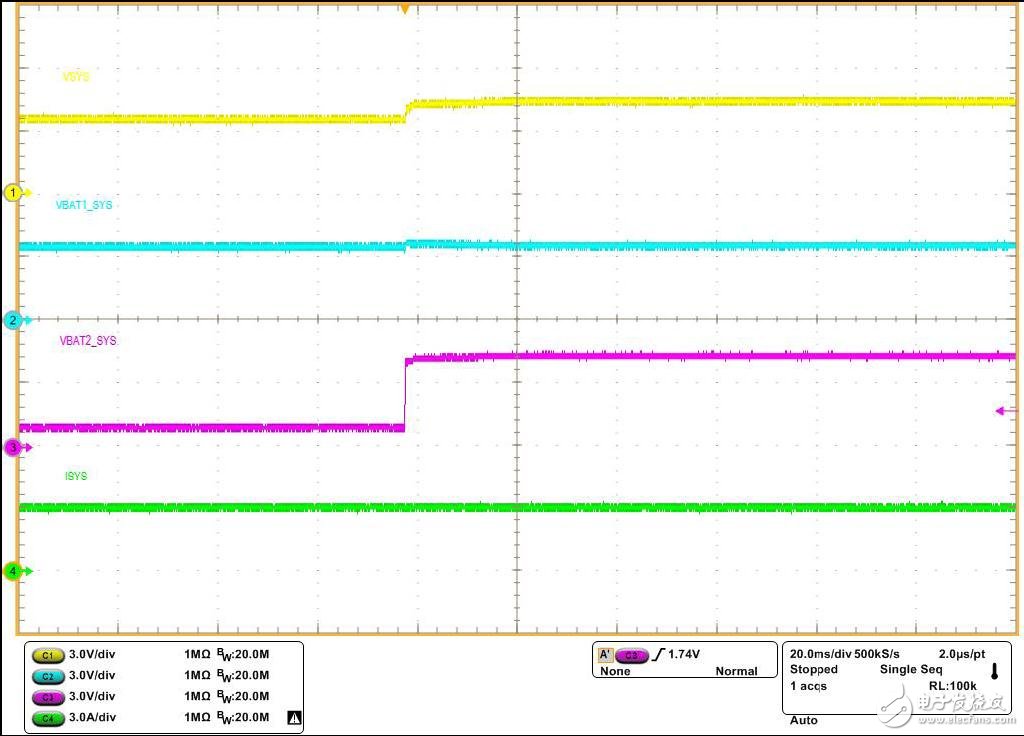Select the orange trigger position marker at top
1024x736 pixels.
click(x=404, y=8)
